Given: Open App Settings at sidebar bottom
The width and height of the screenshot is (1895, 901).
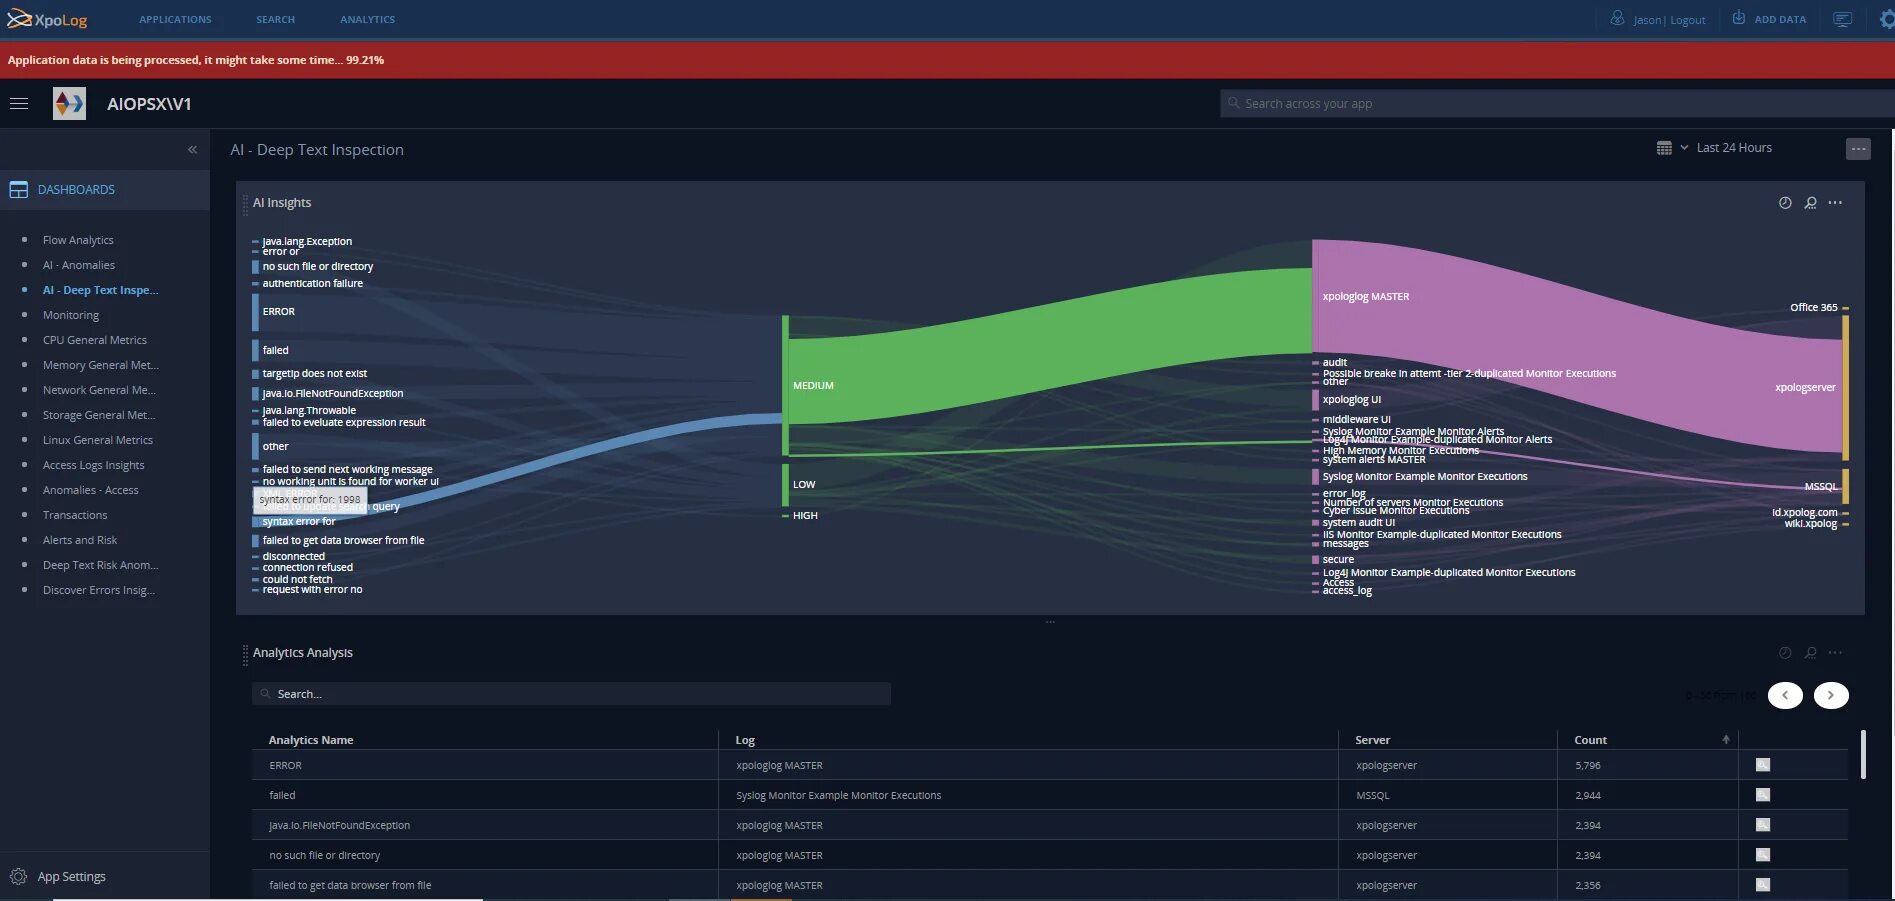Looking at the screenshot, I should [71, 877].
